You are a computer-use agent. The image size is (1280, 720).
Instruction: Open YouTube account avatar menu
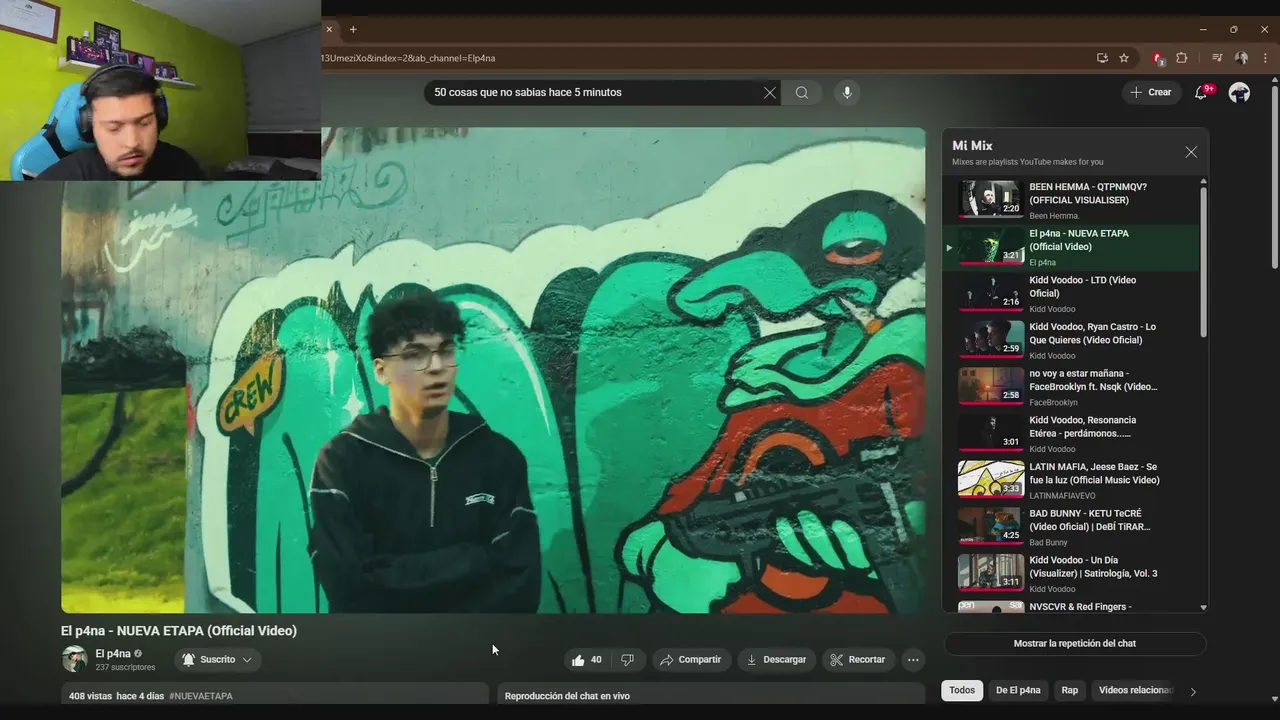(x=1239, y=92)
